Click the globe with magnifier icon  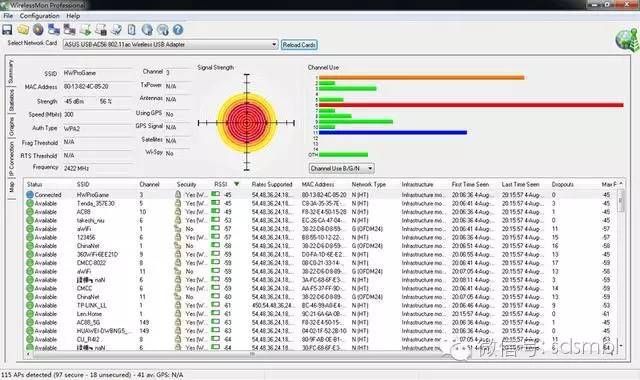(162, 30)
